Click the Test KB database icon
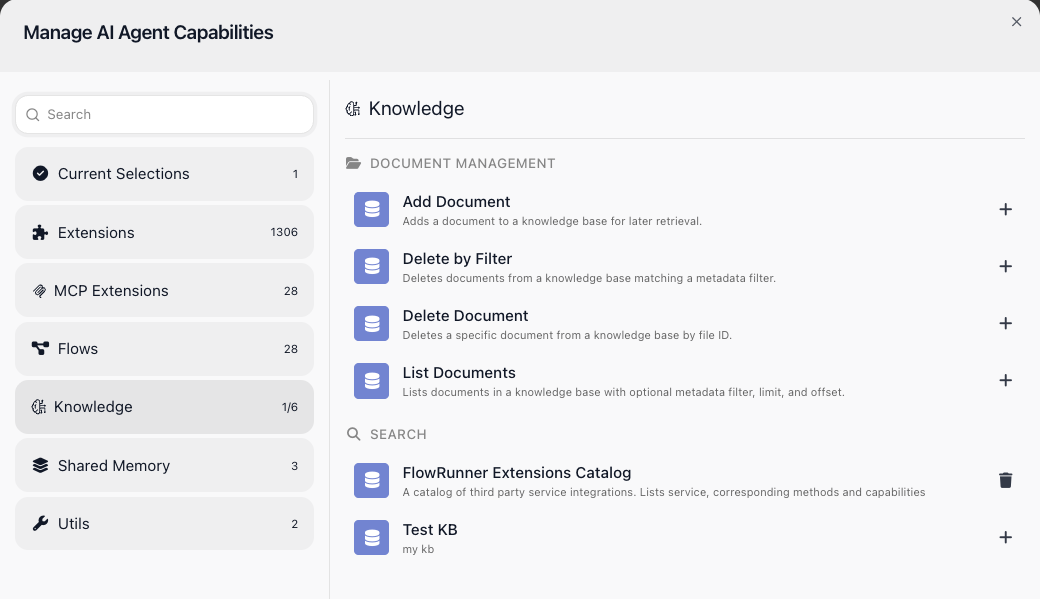1040x599 pixels. (371, 537)
